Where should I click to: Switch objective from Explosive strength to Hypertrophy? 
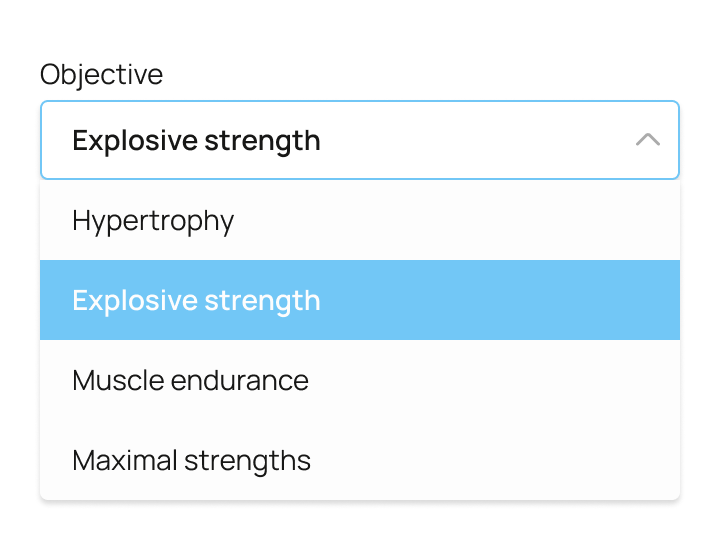[153, 220]
